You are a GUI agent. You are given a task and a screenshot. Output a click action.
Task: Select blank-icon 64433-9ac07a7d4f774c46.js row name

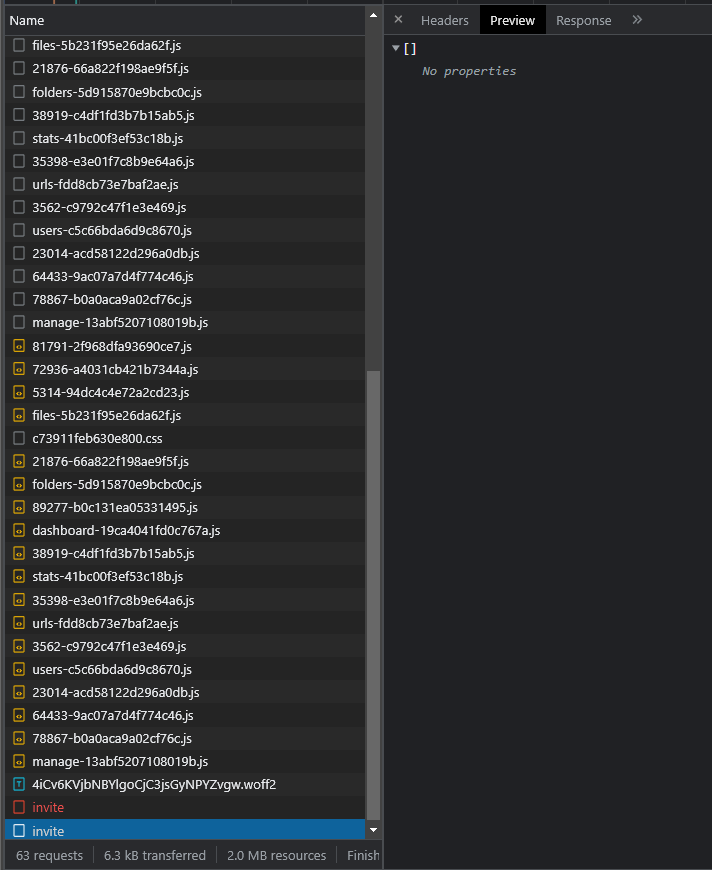pos(113,276)
